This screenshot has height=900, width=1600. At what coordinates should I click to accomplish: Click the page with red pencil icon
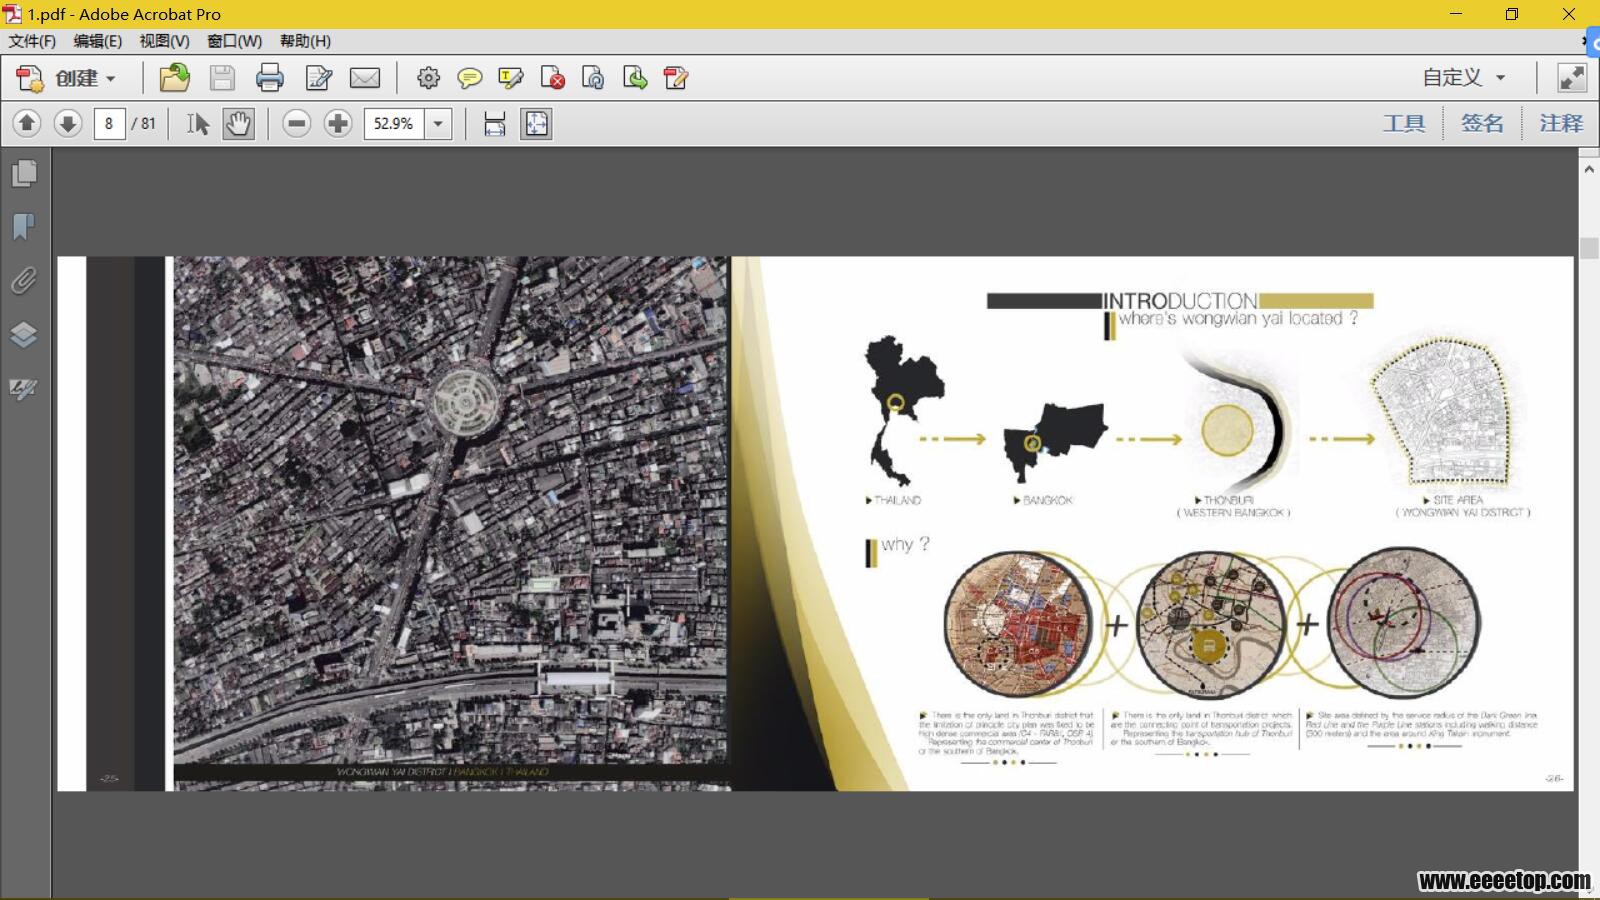[x=676, y=78]
